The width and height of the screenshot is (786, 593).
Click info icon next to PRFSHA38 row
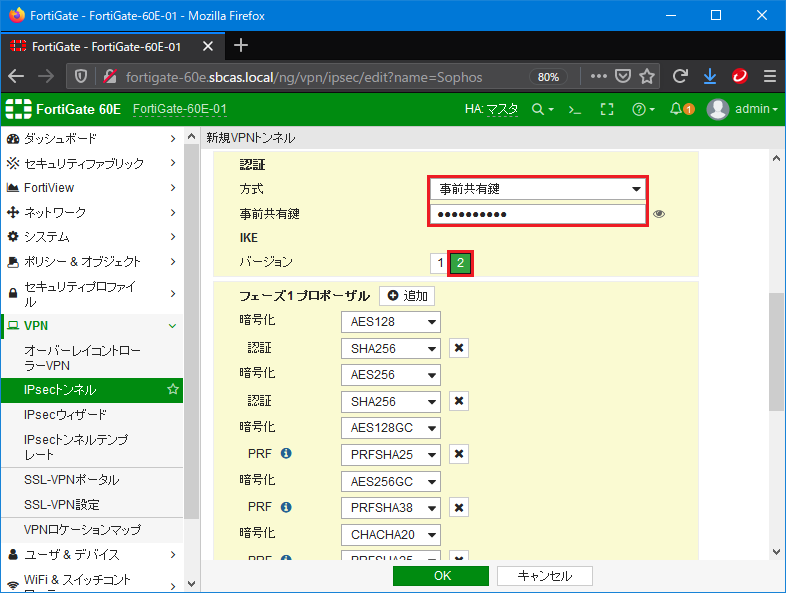[286, 507]
